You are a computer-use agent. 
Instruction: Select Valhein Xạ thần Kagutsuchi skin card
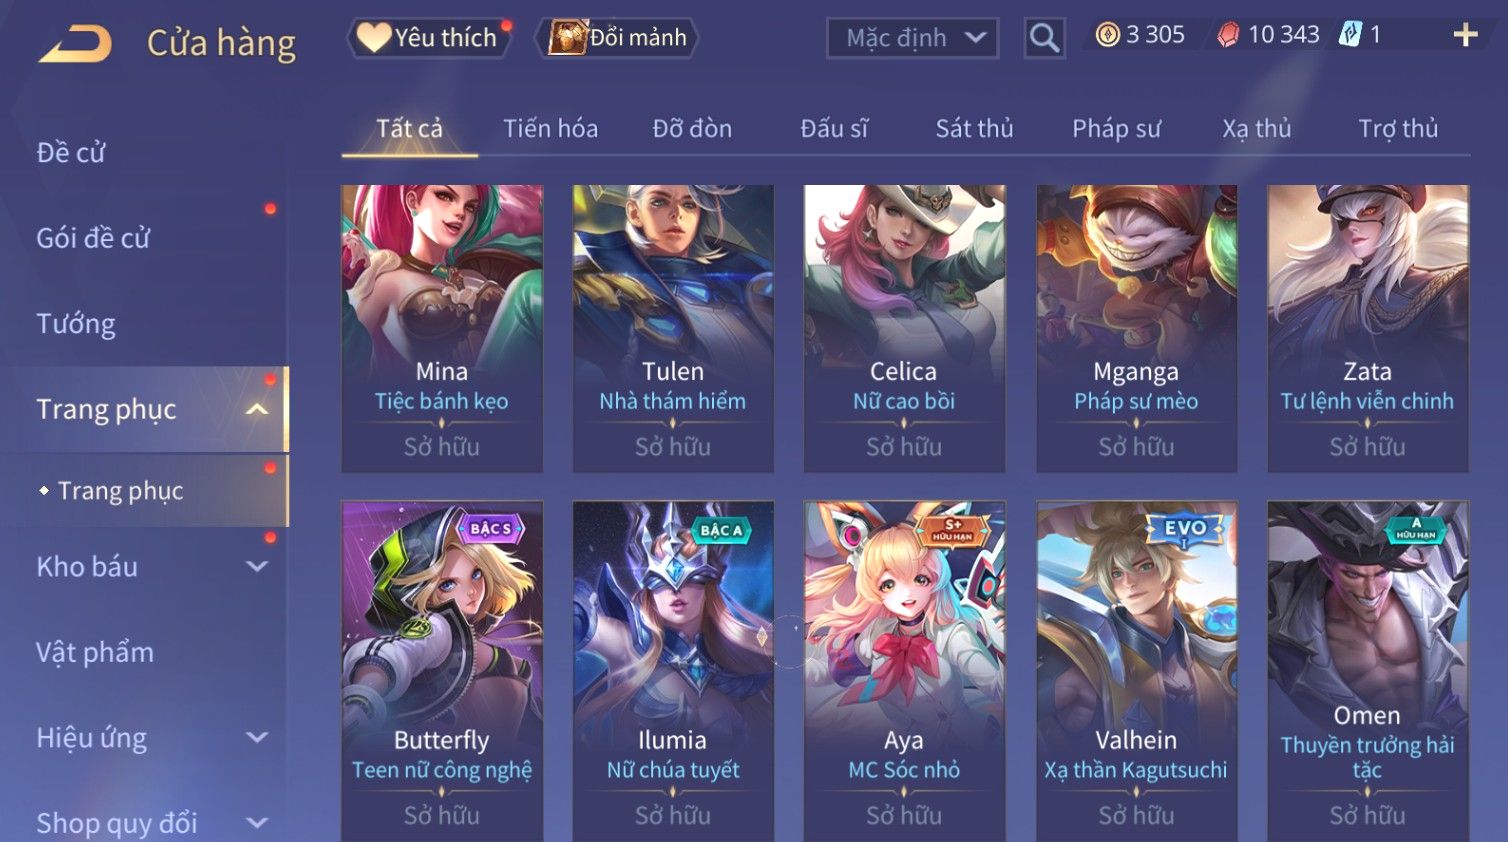(x=1136, y=671)
